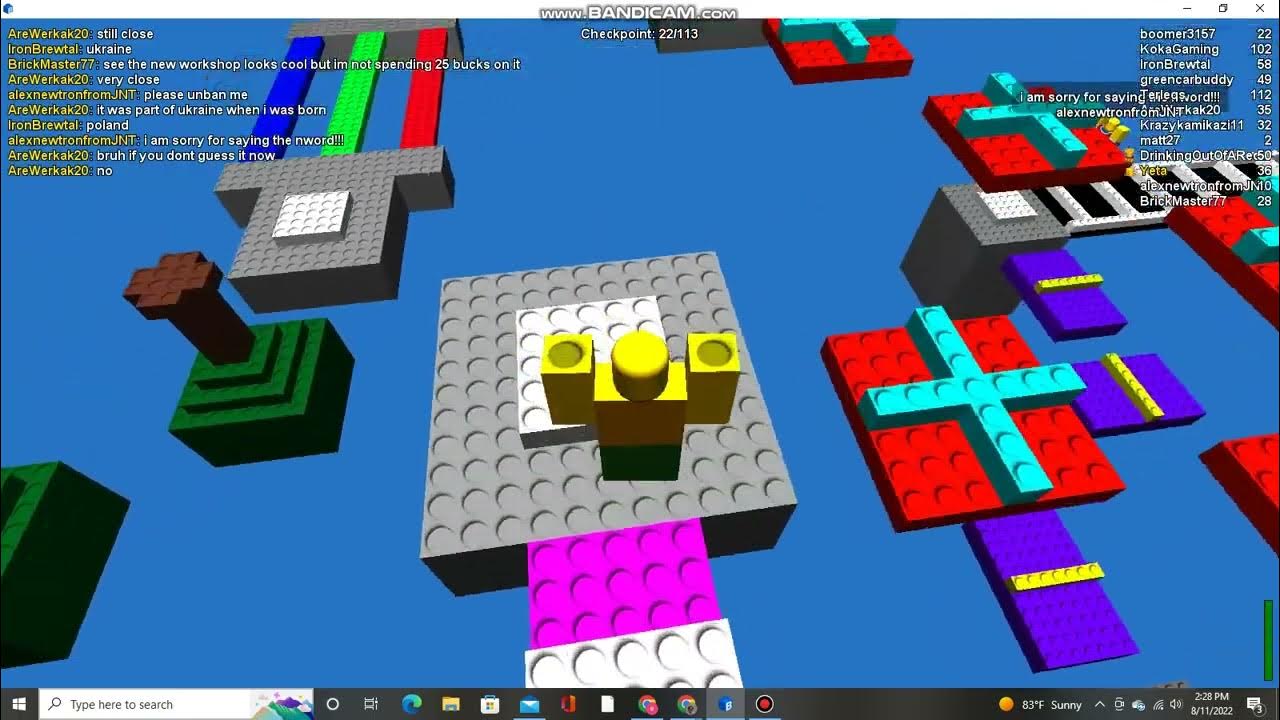Open the Bandicam recorder taskbar icon
Viewport: 1280px width, 720px height.
[765, 704]
